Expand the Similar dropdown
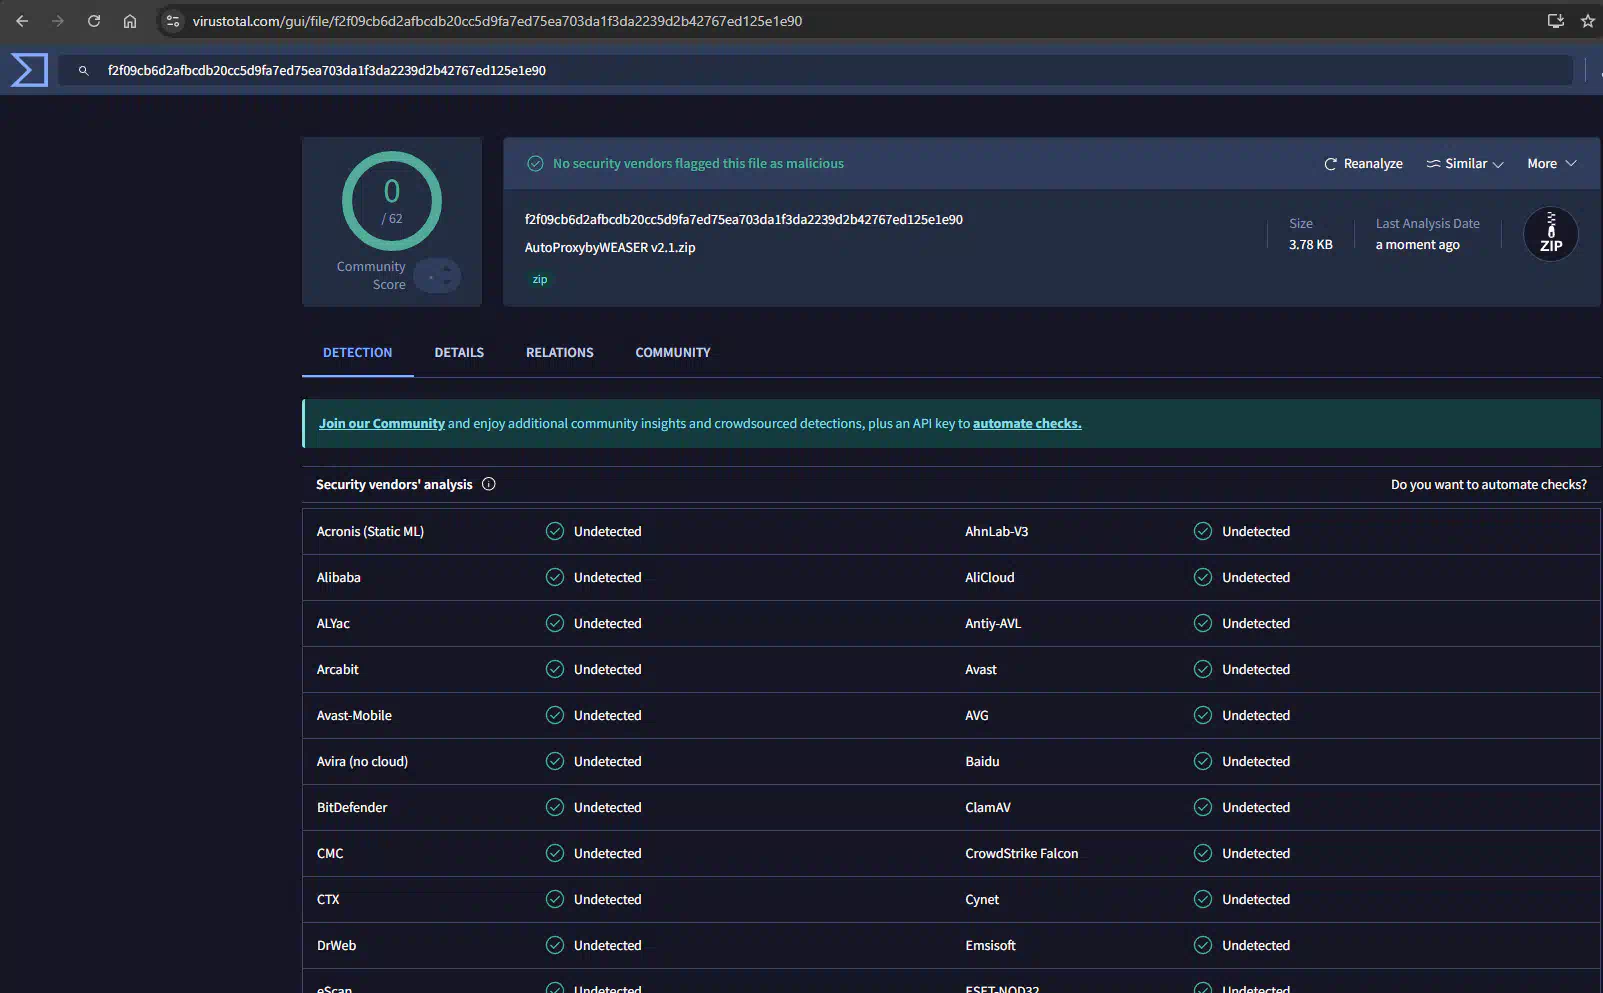 coord(1465,164)
